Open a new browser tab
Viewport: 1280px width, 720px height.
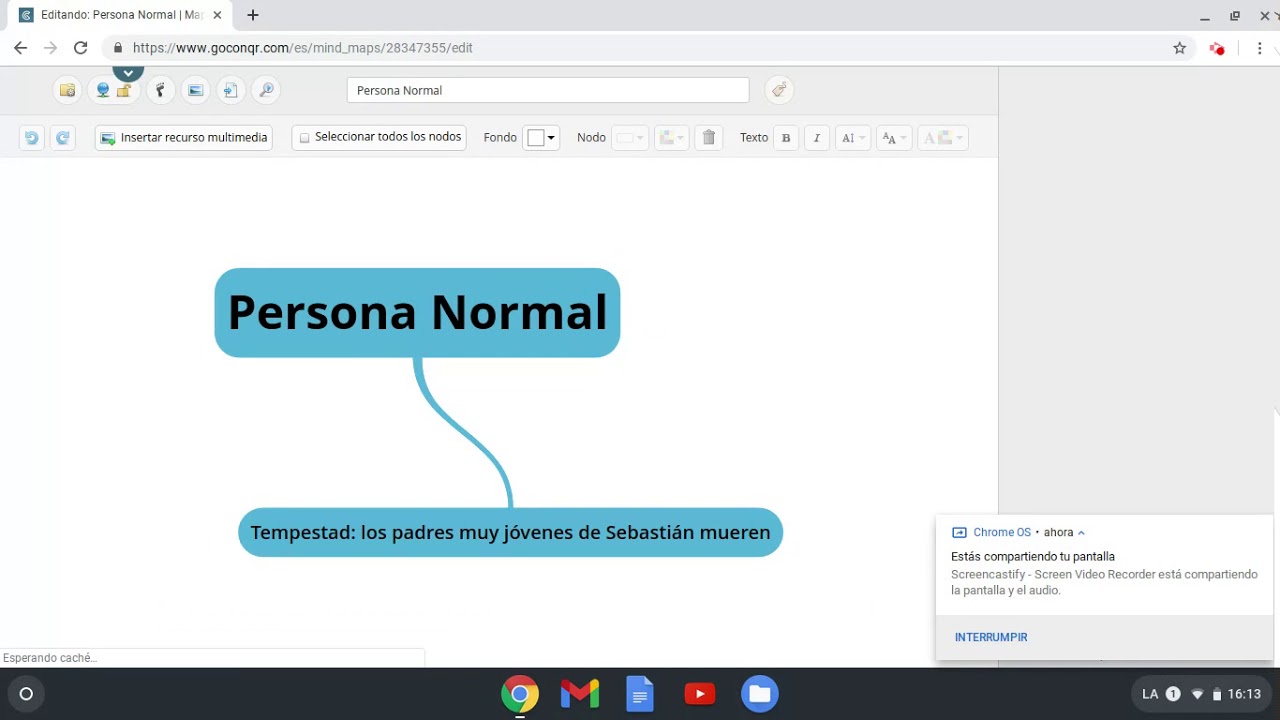pyautogui.click(x=253, y=15)
